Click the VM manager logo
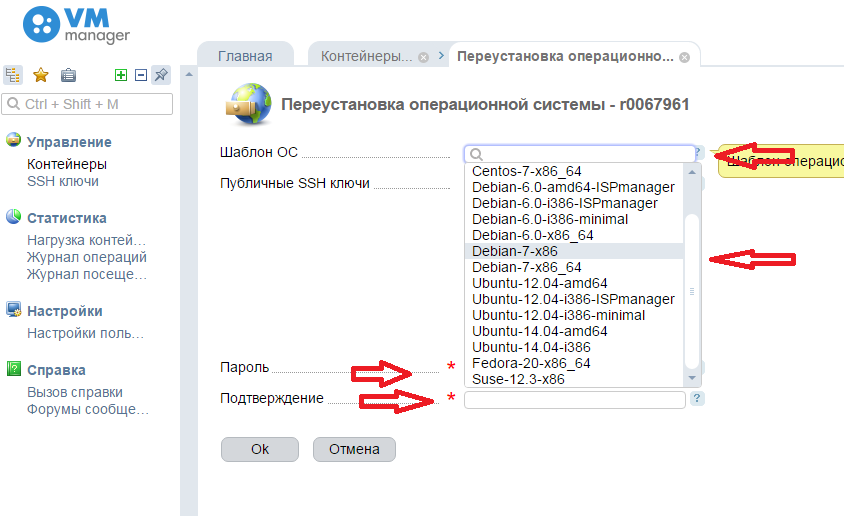 pyautogui.click(x=76, y=25)
